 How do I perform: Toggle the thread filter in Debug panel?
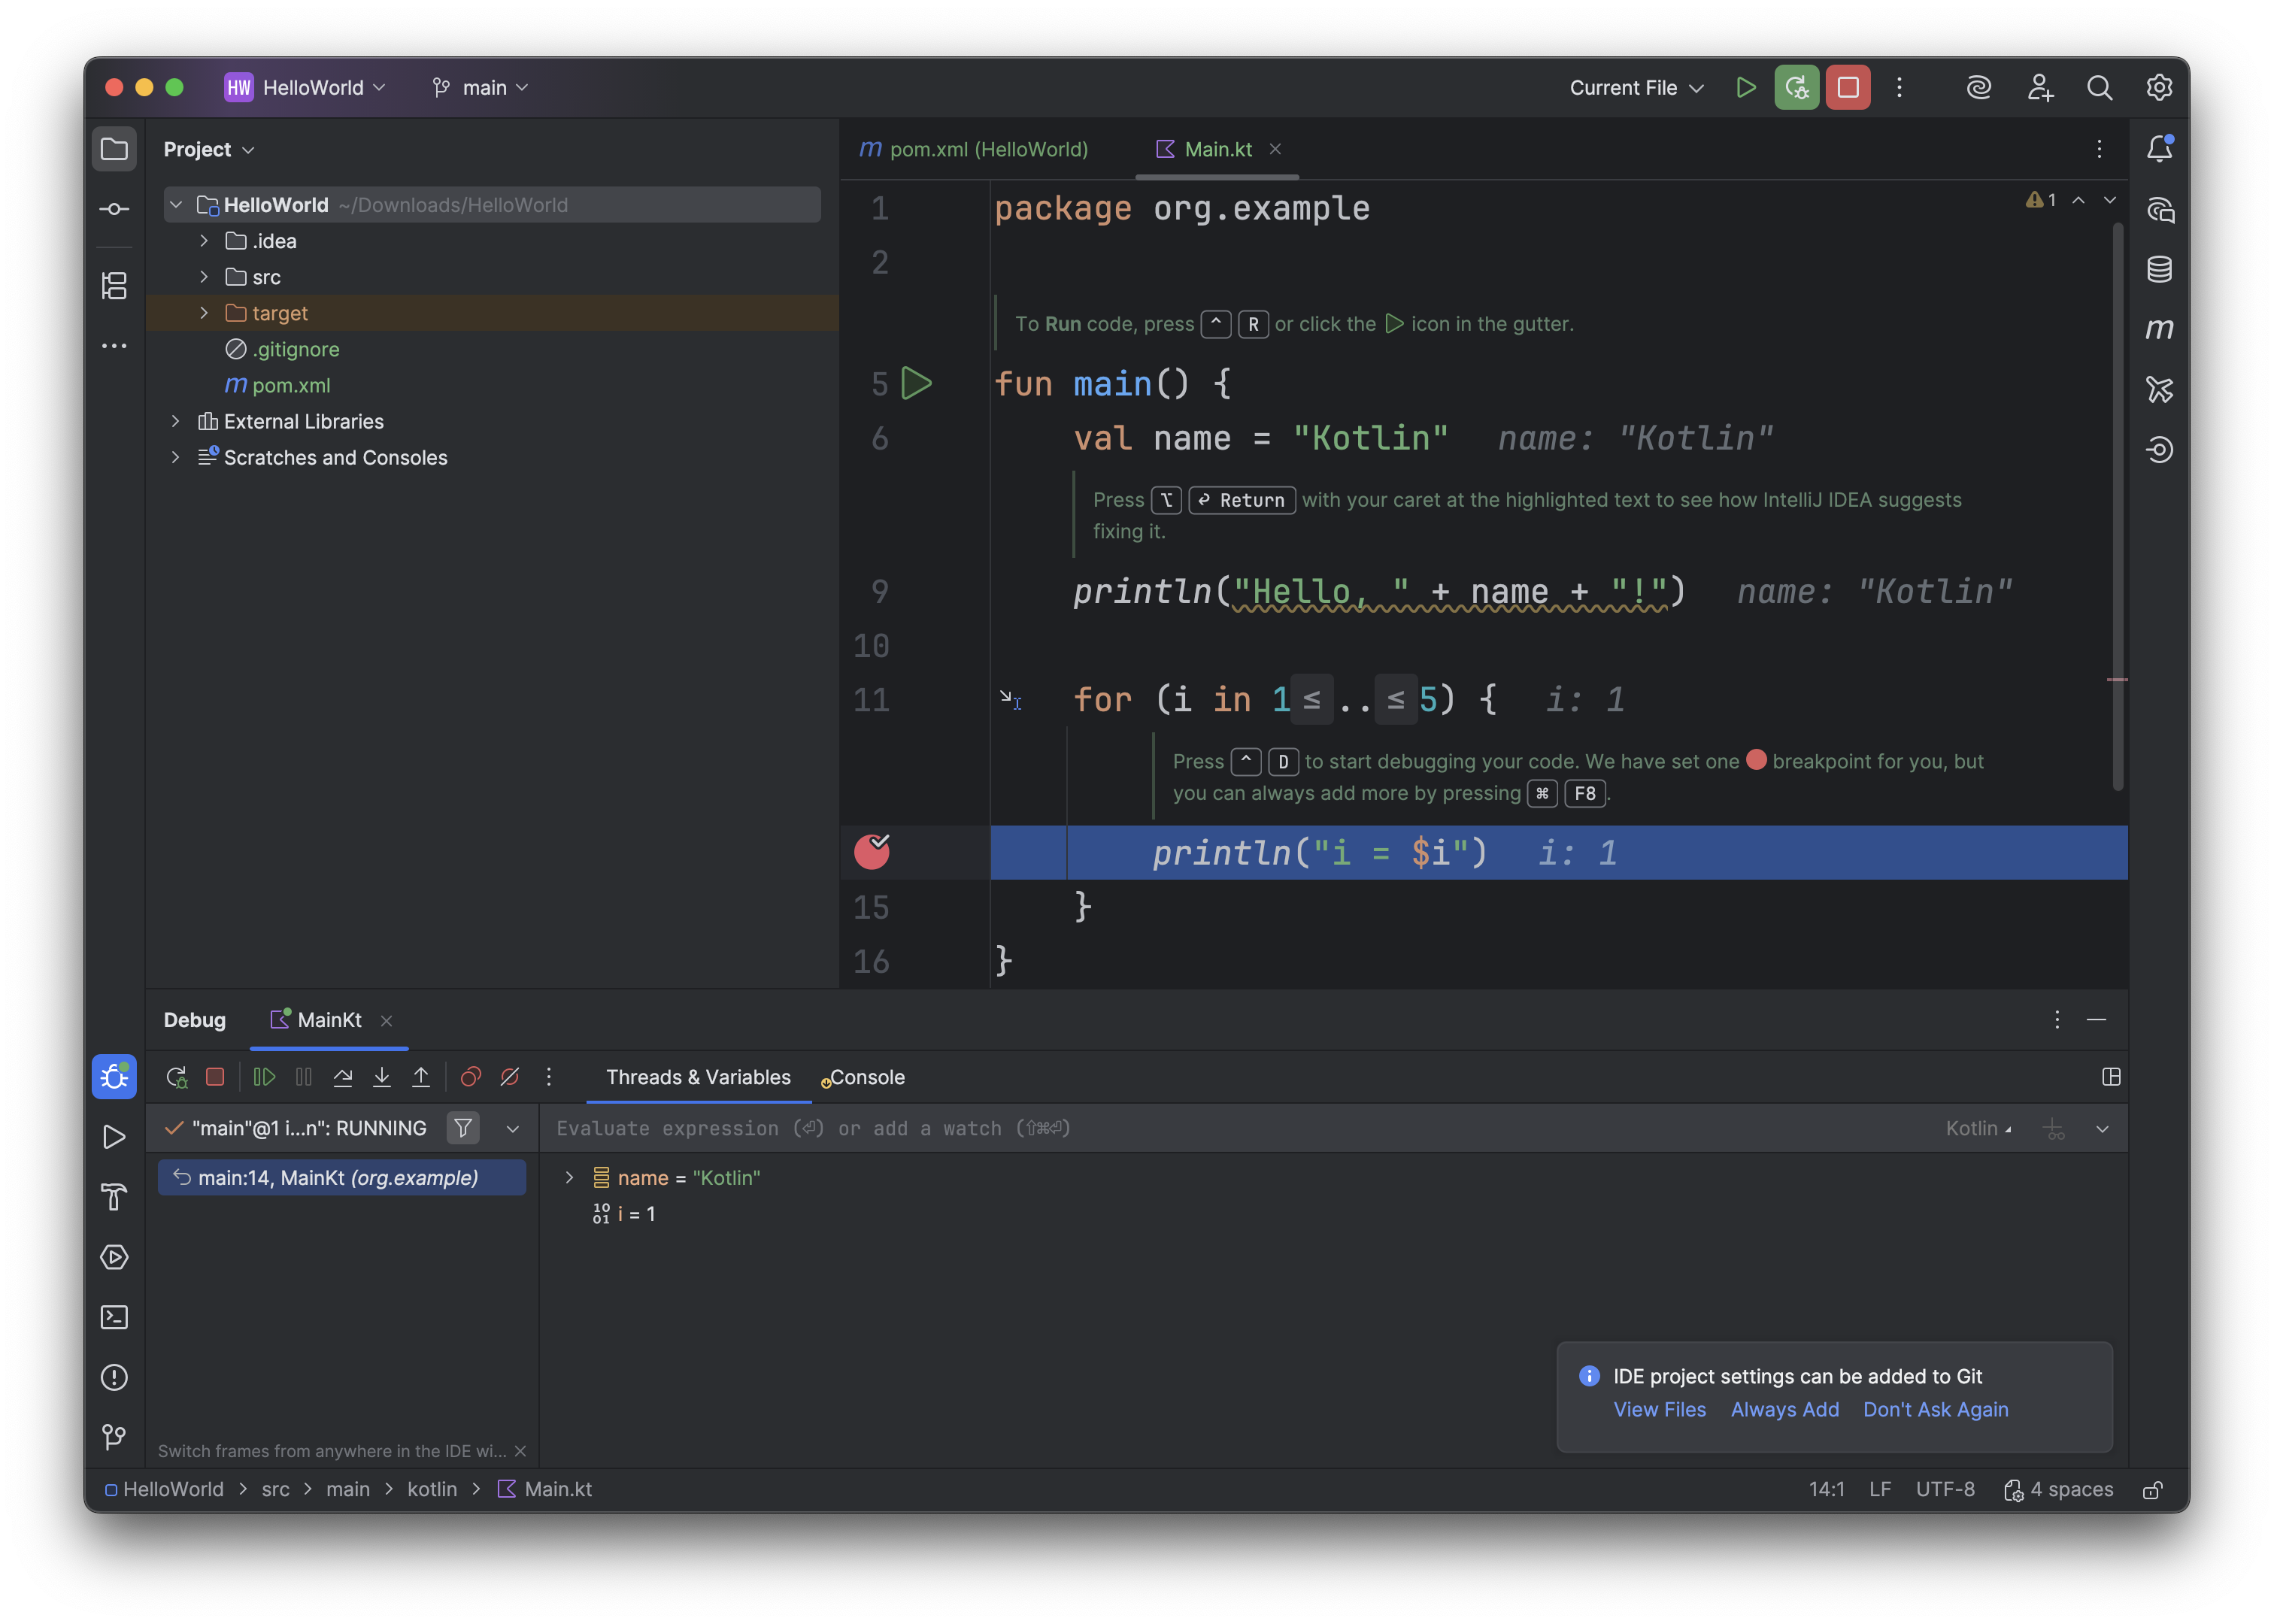pos(463,1128)
